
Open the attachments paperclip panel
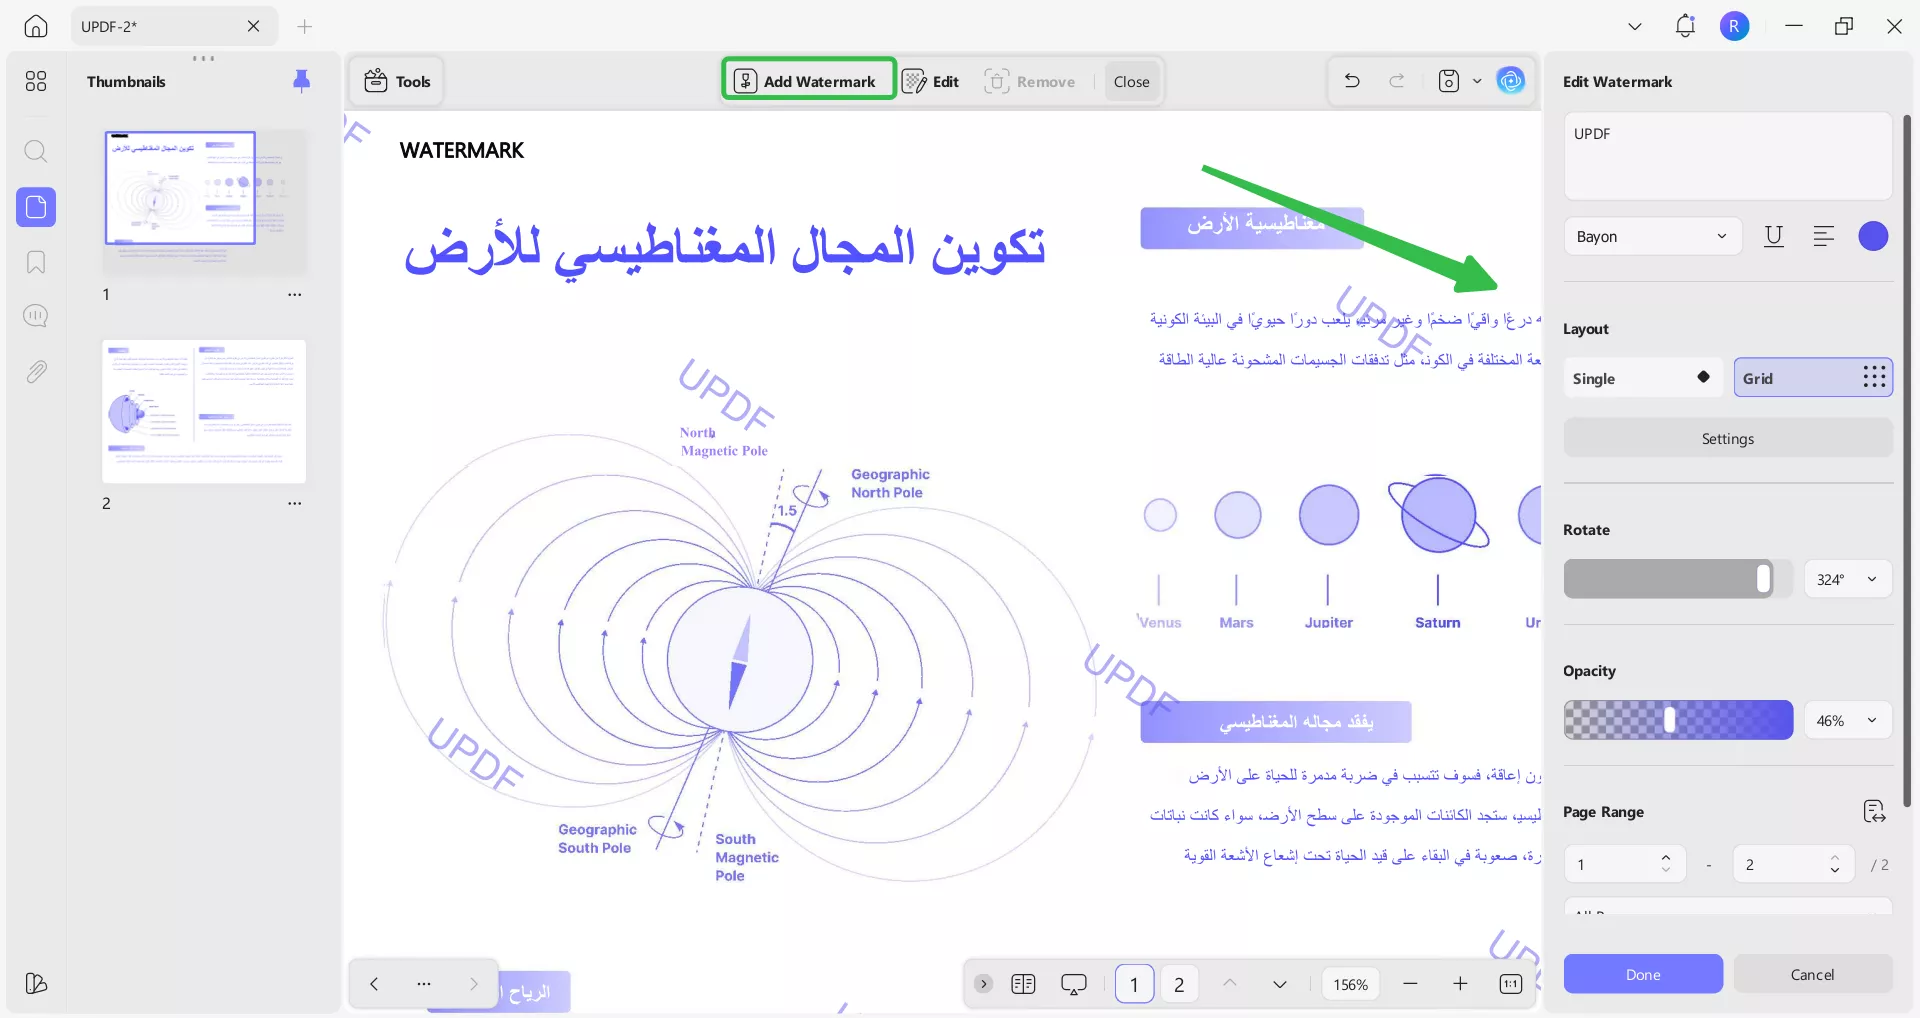click(36, 372)
